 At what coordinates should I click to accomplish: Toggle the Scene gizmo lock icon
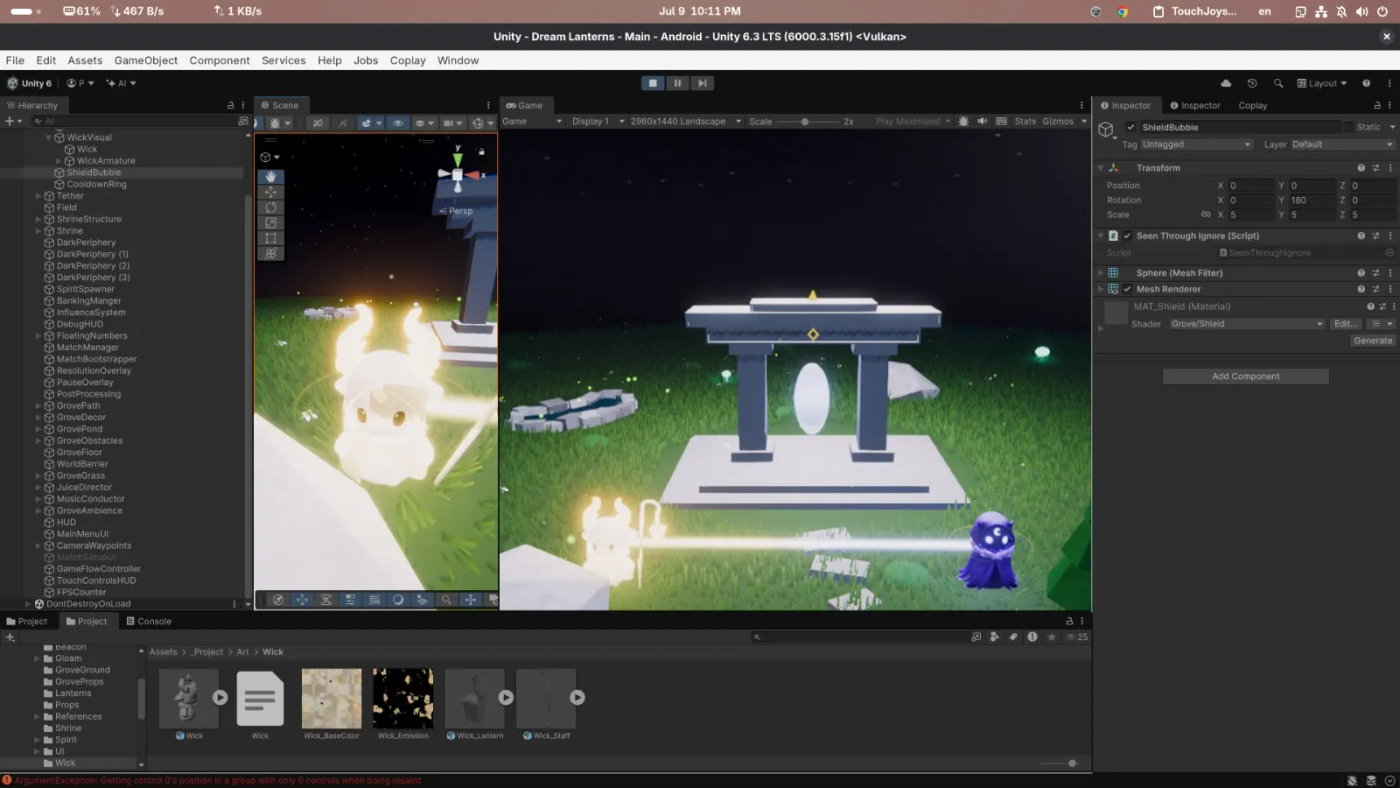[x=481, y=151]
